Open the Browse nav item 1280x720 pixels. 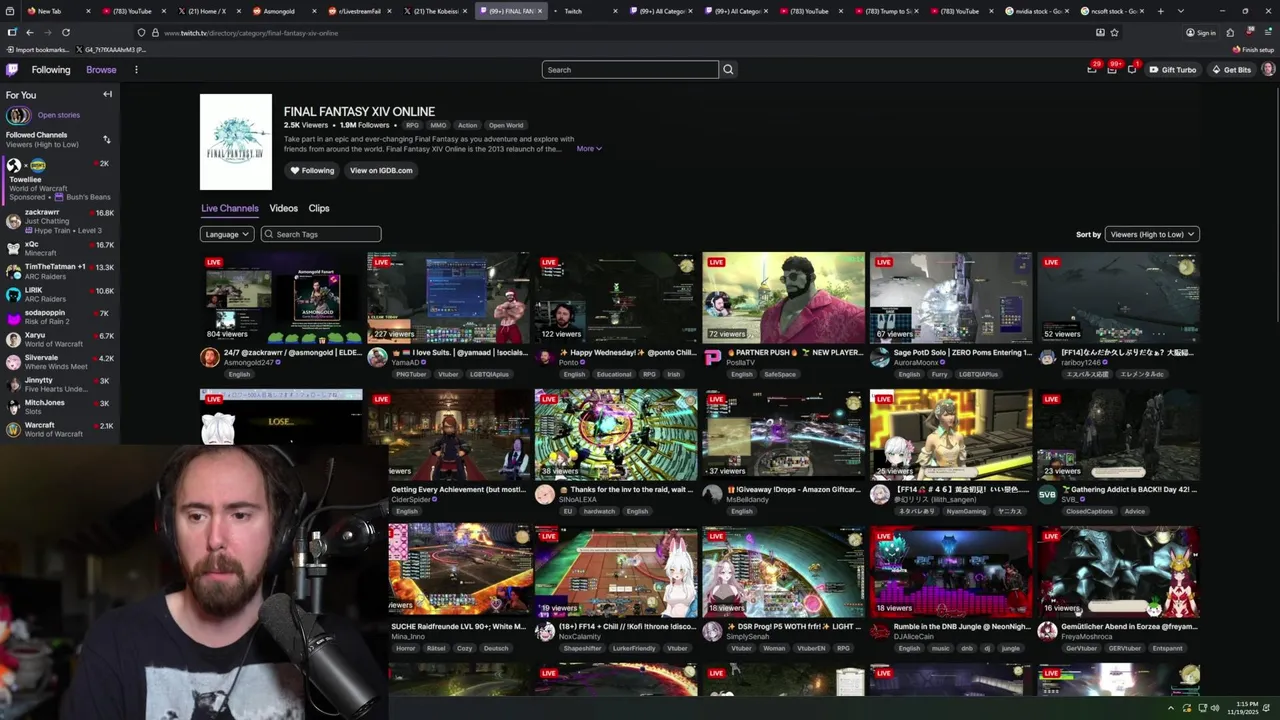point(101,70)
